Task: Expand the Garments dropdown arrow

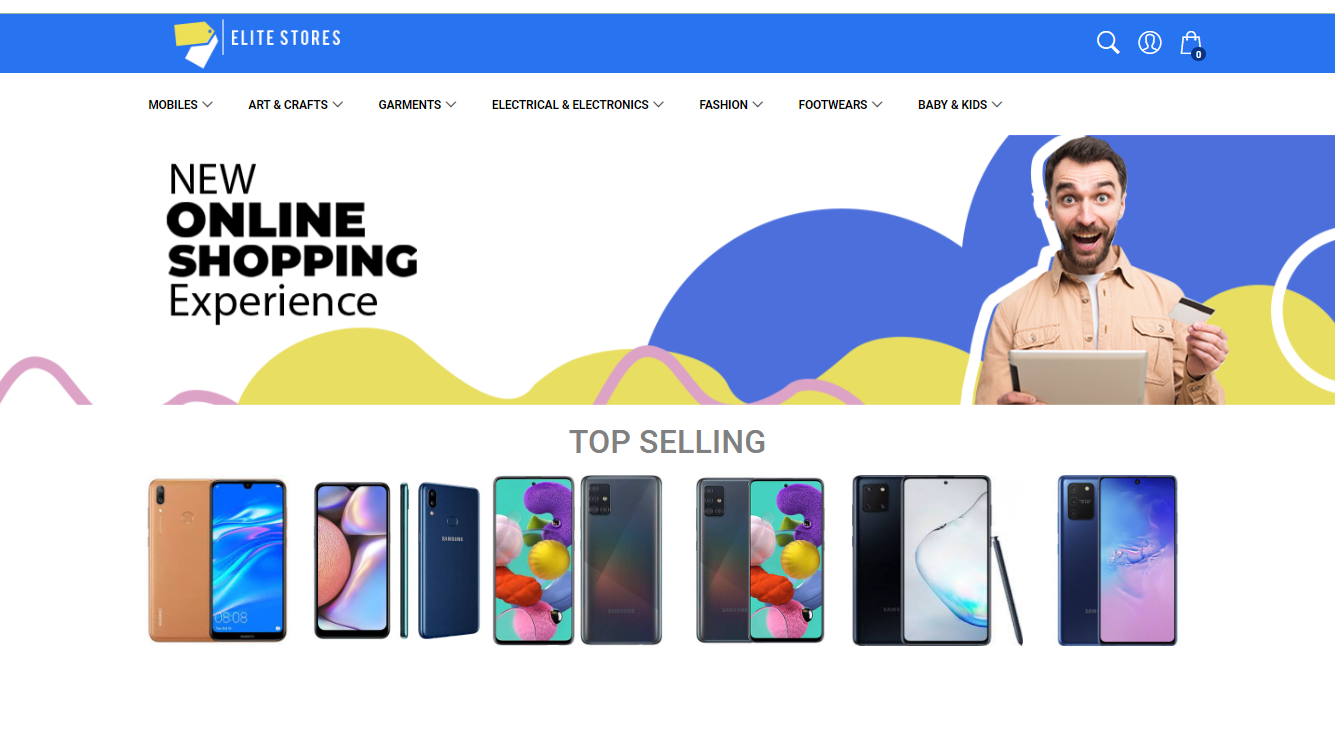Action: [451, 104]
